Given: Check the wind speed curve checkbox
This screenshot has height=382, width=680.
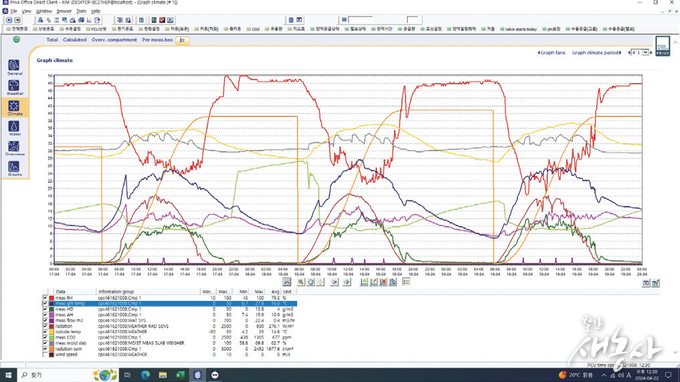Looking at the screenshot, I should pyautogui.click(x=45, y=354).
